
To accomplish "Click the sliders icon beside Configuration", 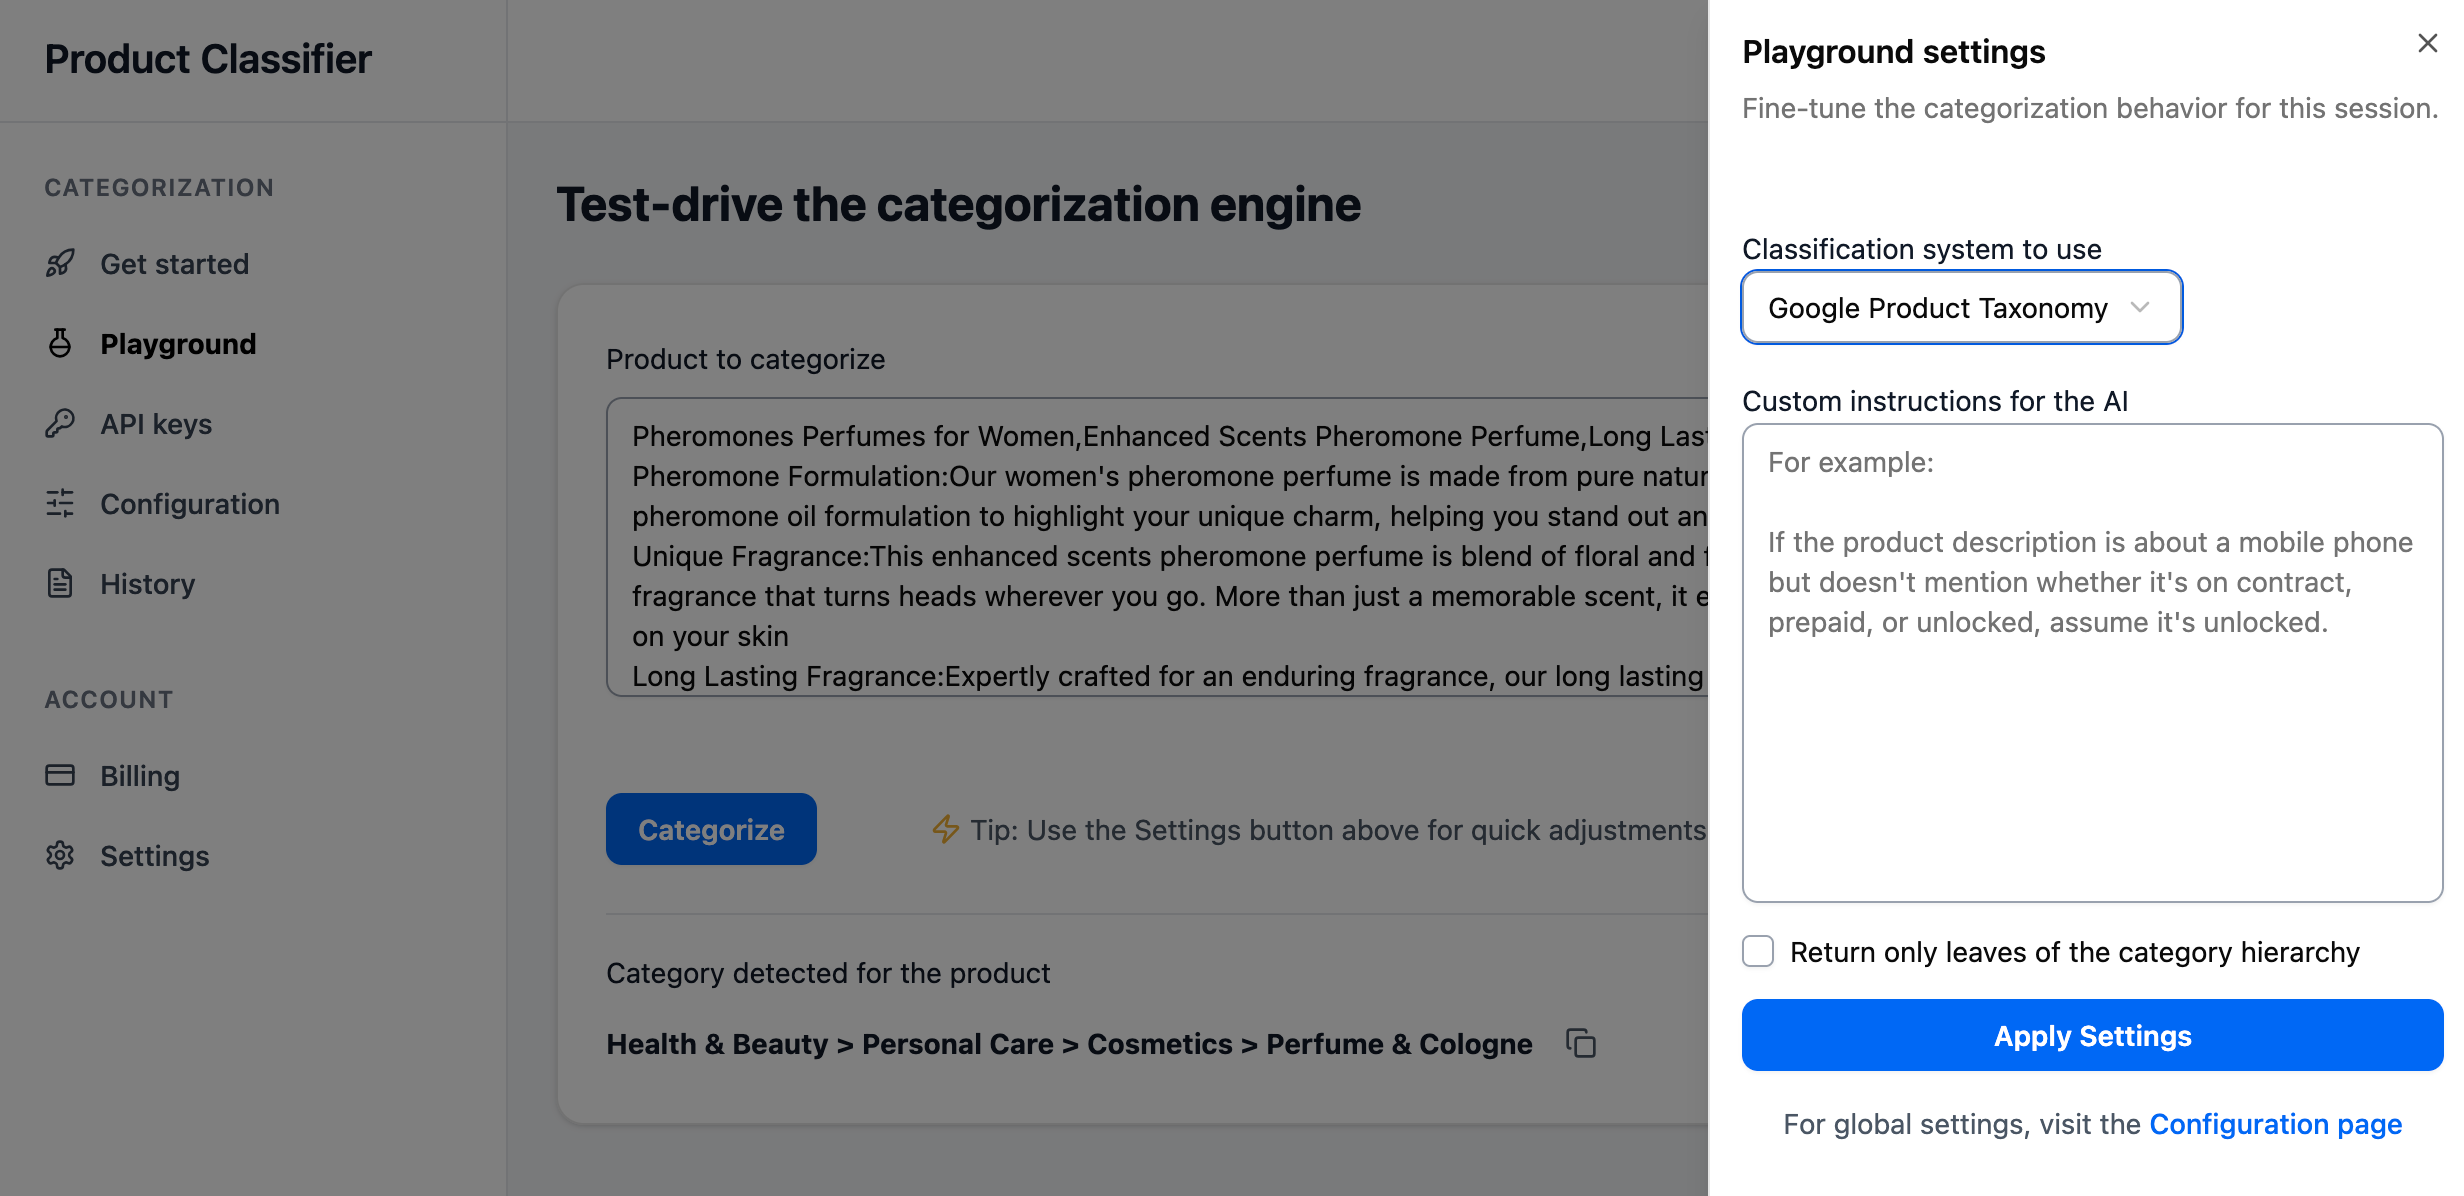I will 60,503.
